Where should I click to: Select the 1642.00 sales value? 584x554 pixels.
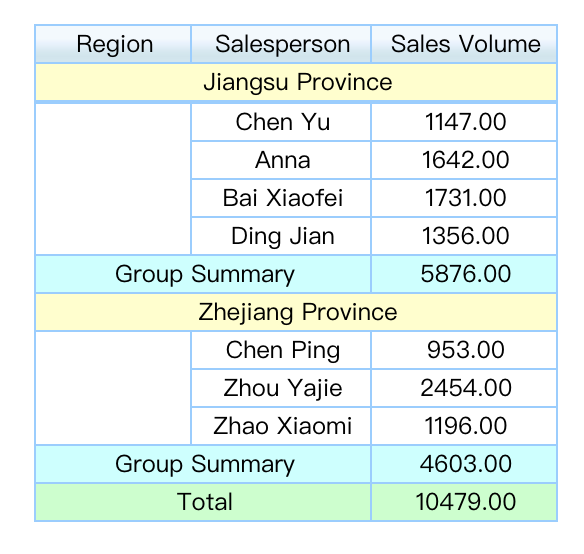pos(464,160)
